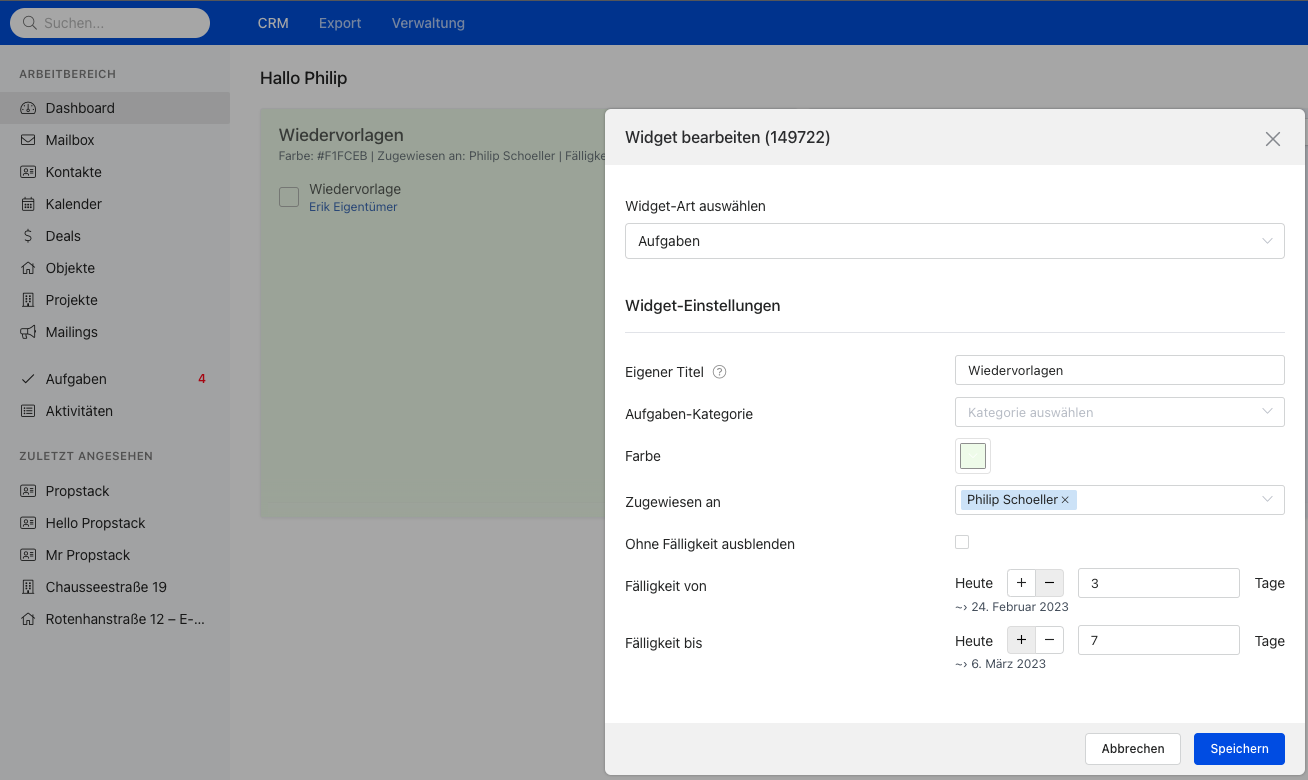The width and height of the screenshot is (1308, 780).
Task: Click the Kalender calendar icon
Action: 28,204
